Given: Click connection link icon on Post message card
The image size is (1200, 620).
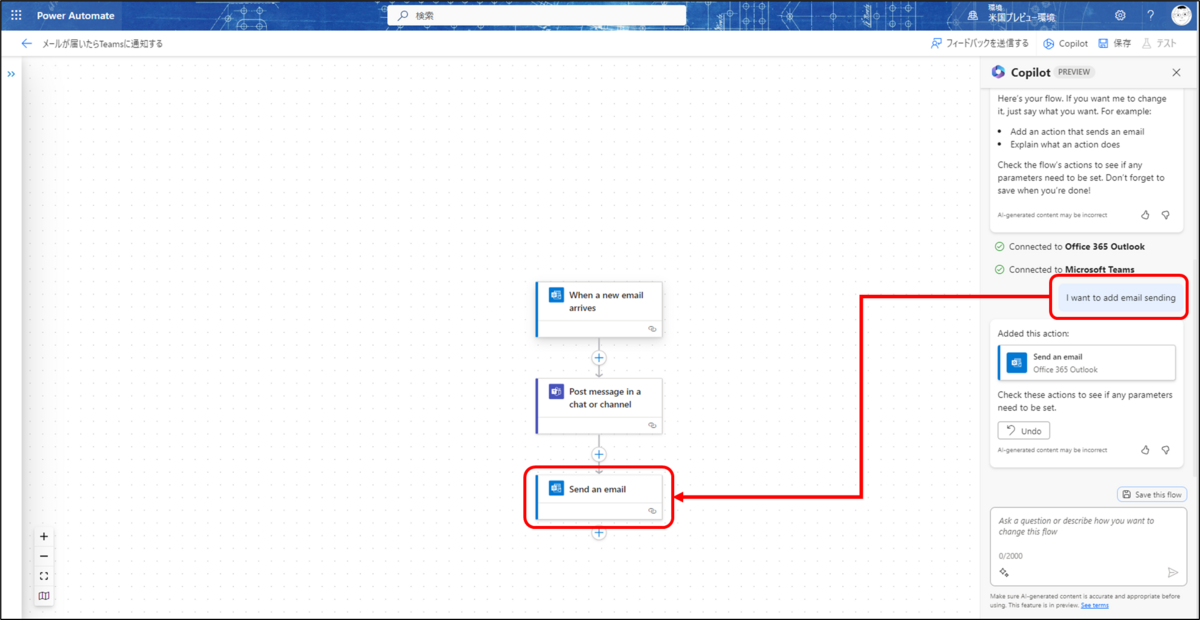Looking at the screenshot, I should pos(652,425).
